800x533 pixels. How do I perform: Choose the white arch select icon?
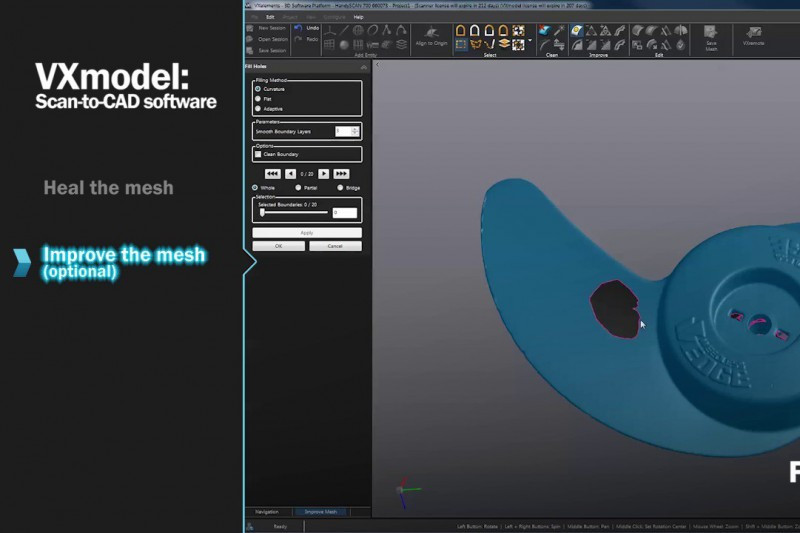click(475, 31)
